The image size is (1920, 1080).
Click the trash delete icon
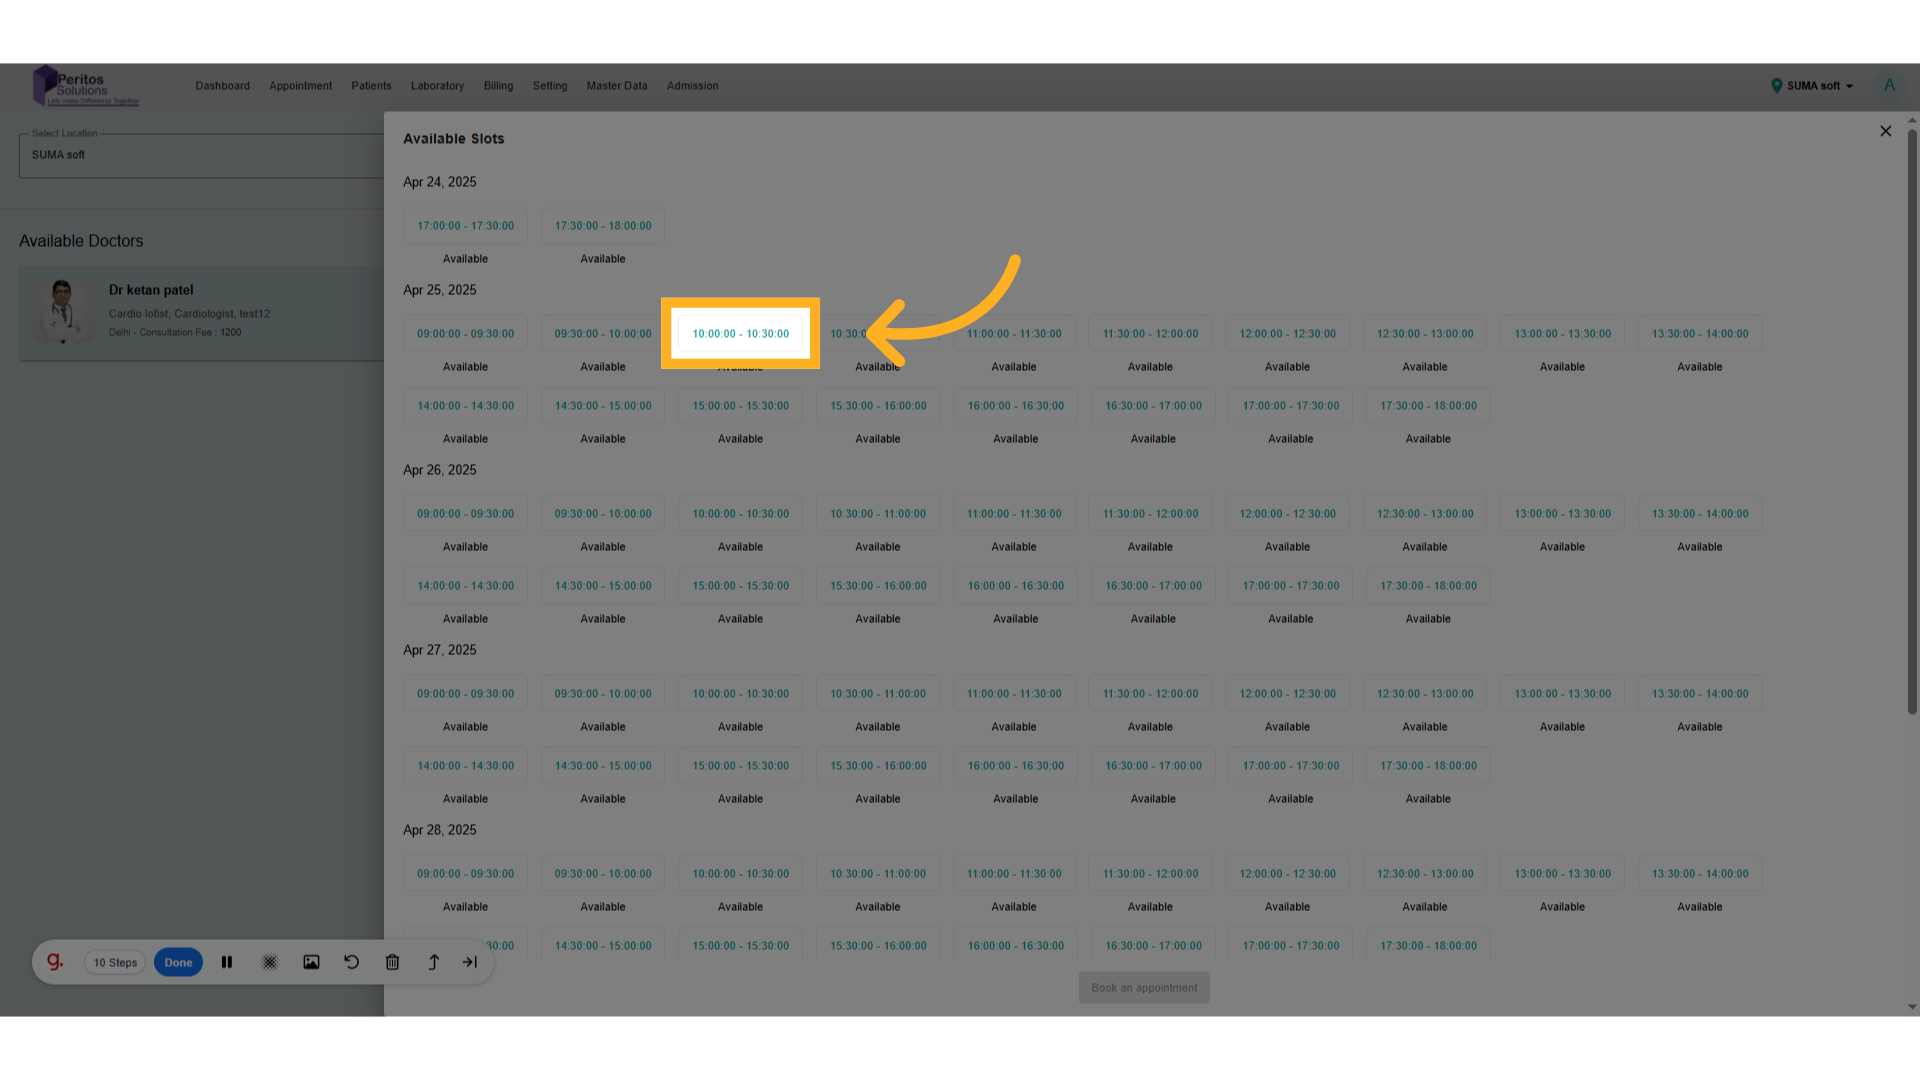click(392, 962)
